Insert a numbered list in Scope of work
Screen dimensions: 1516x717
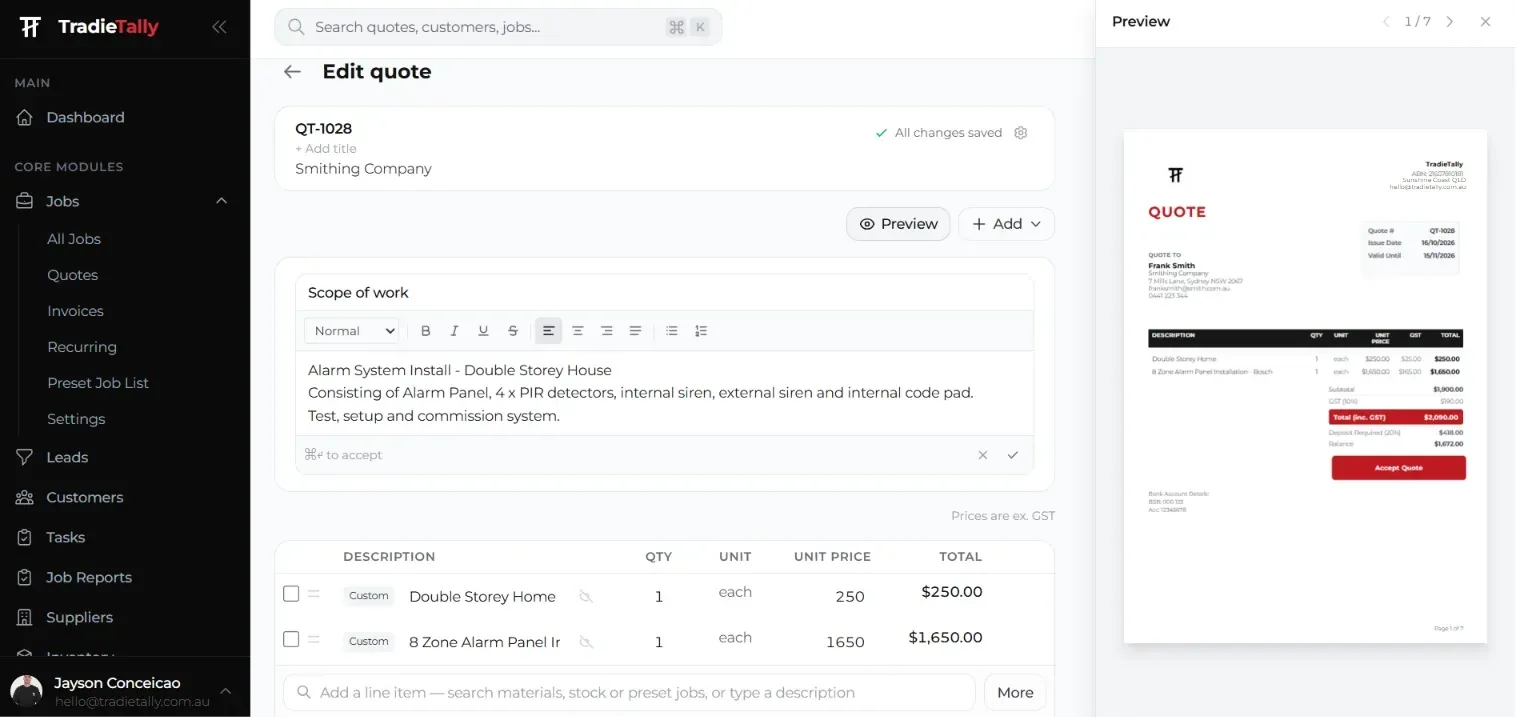701,331
